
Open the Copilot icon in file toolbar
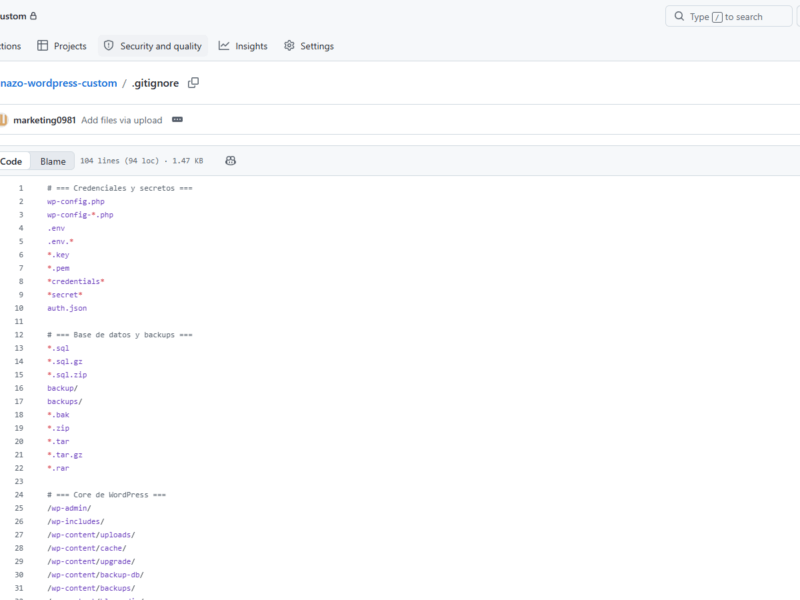(231, 161)
